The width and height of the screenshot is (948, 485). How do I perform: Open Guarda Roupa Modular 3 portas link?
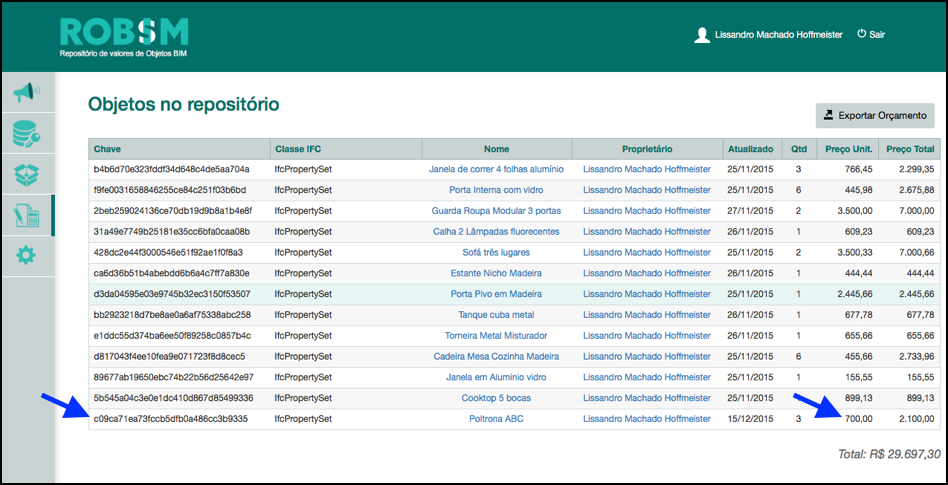[x=496, y=211]
